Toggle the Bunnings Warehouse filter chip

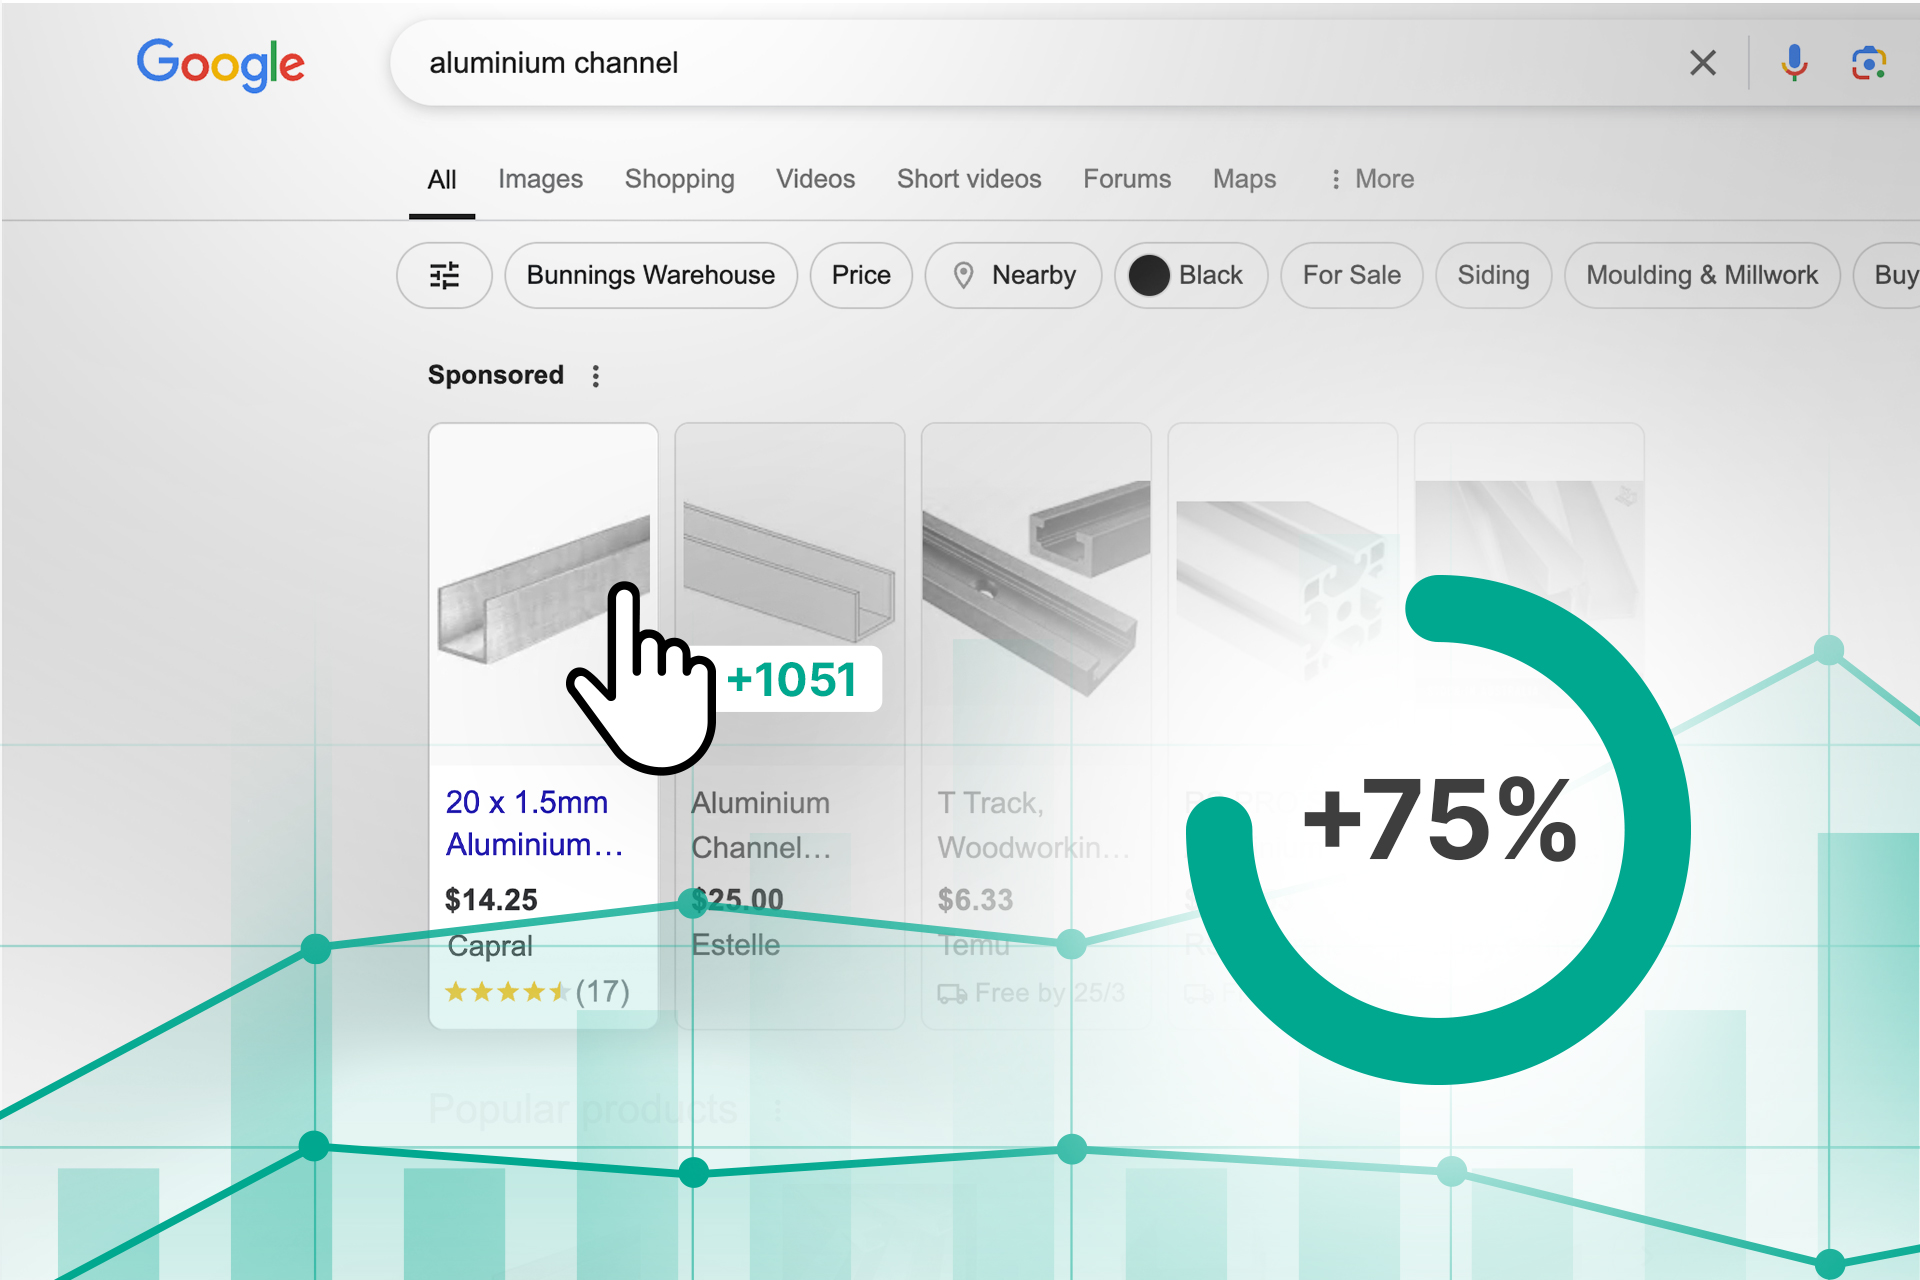[650, 275]
